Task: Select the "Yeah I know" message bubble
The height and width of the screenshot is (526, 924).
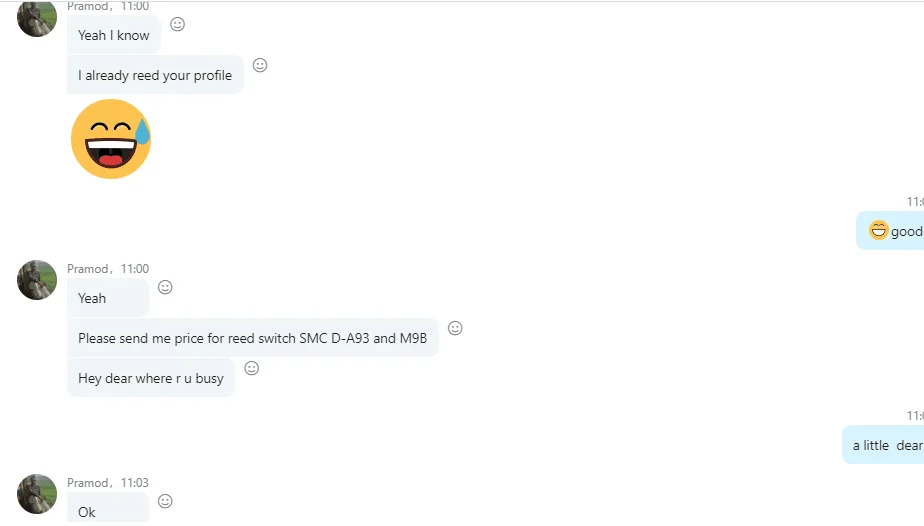Action: (x=113, y=35)
